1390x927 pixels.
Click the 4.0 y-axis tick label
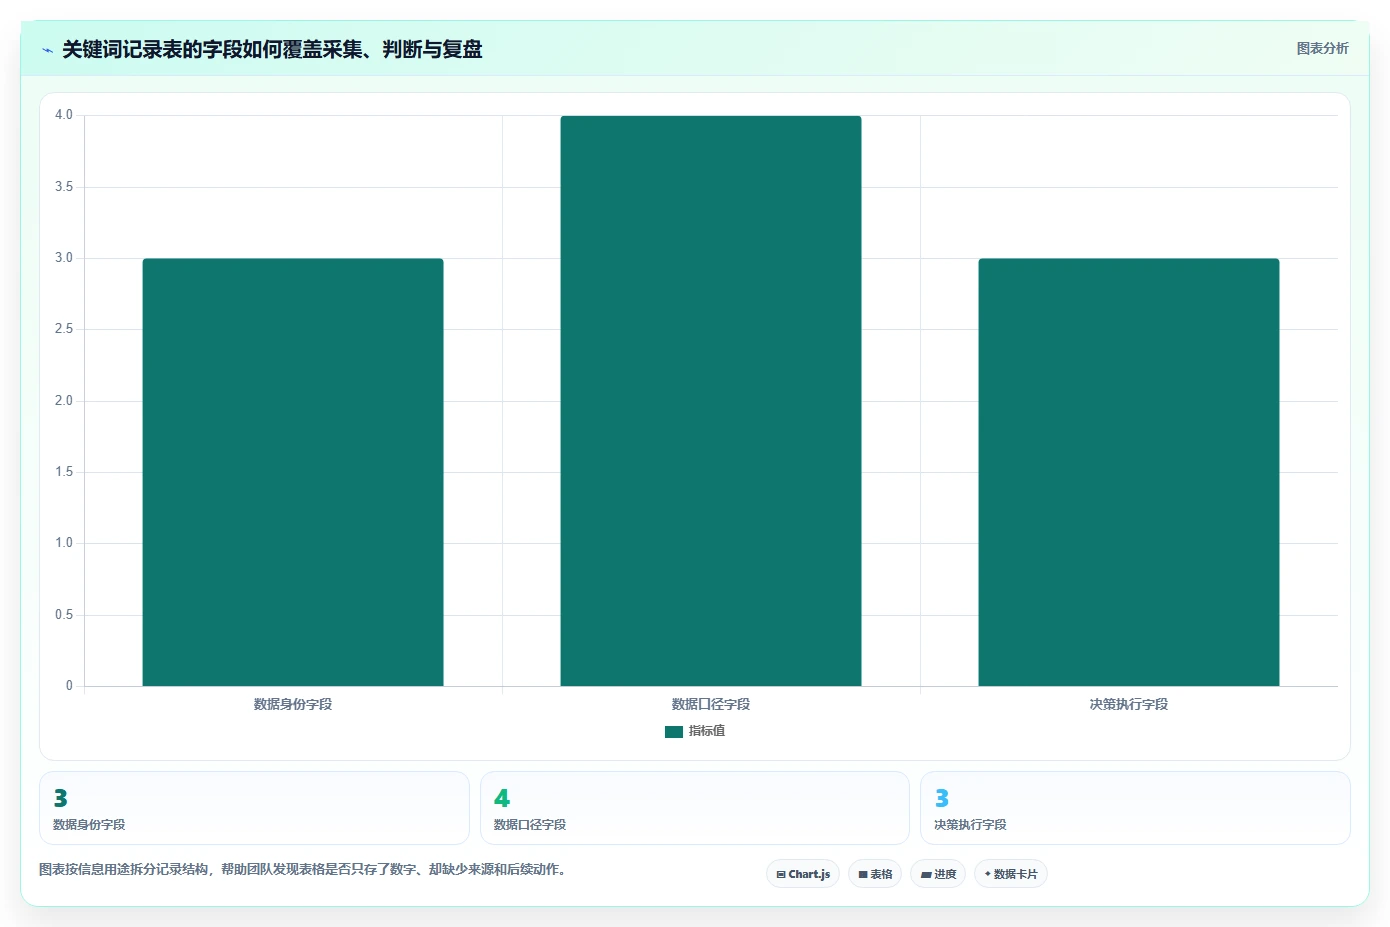64,115
